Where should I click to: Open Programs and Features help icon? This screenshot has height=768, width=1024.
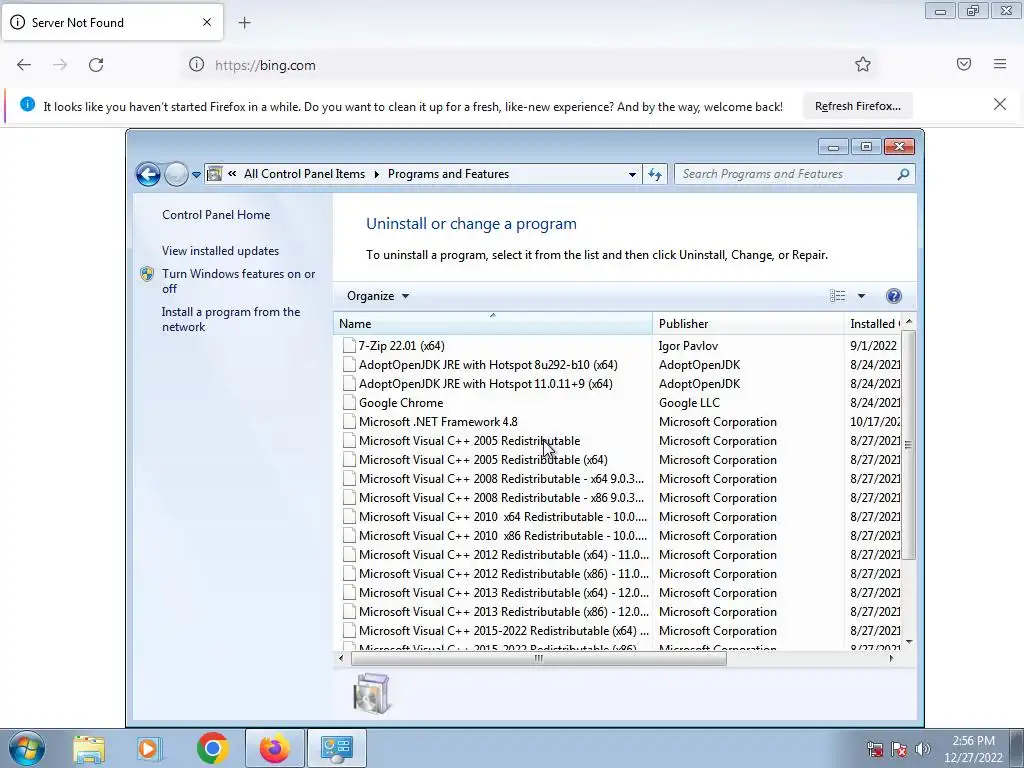tap(893, 296)
